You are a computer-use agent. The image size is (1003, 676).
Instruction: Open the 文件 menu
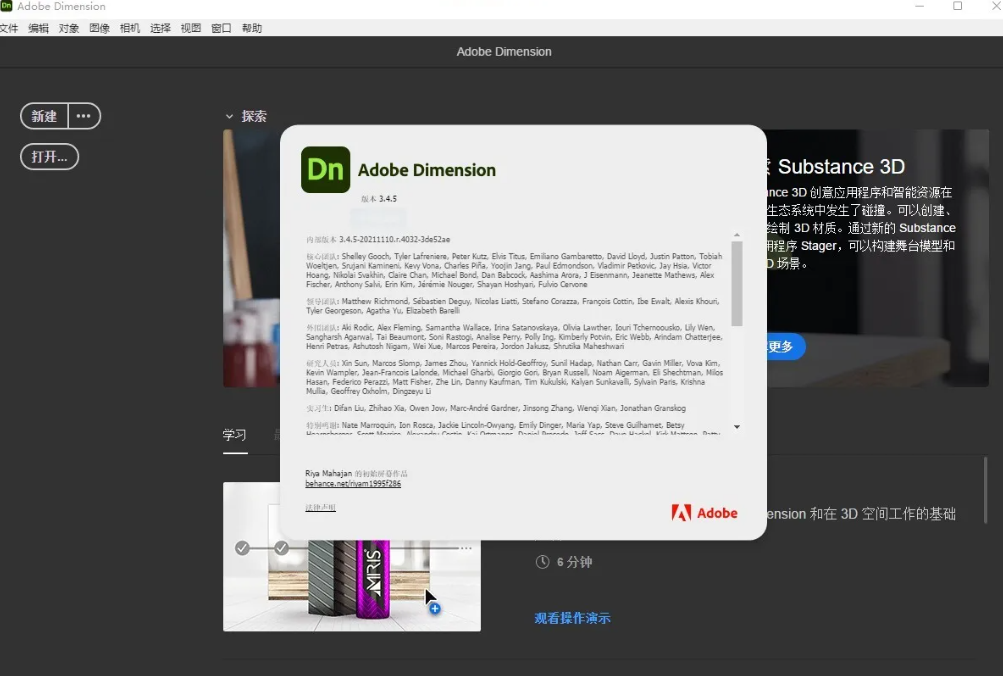coord(9,28)
